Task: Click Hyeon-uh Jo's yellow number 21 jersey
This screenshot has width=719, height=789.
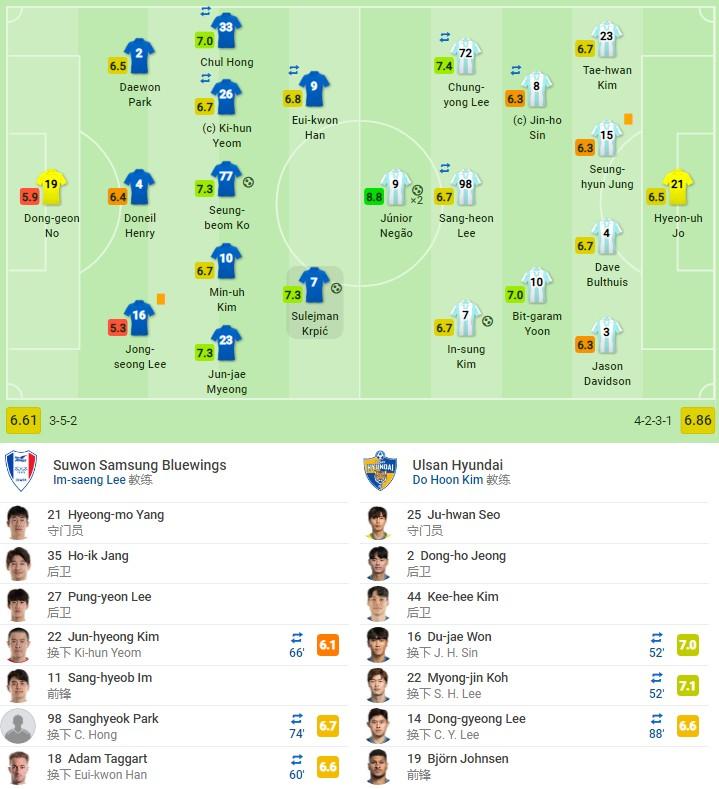Action: pyautogui.click(x=678, y=185)
